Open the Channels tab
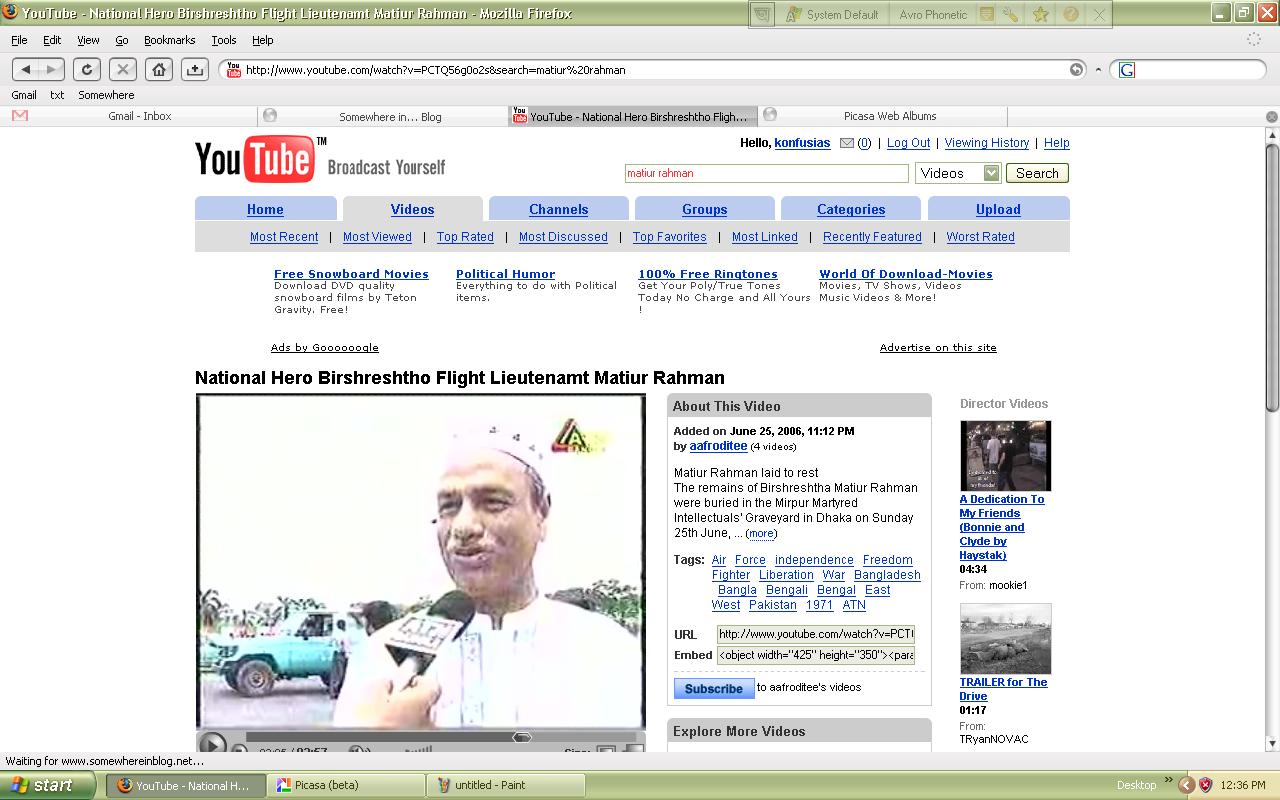This screenshot has width=1280, height=800. pyautogui.click(x=559, y=209)
